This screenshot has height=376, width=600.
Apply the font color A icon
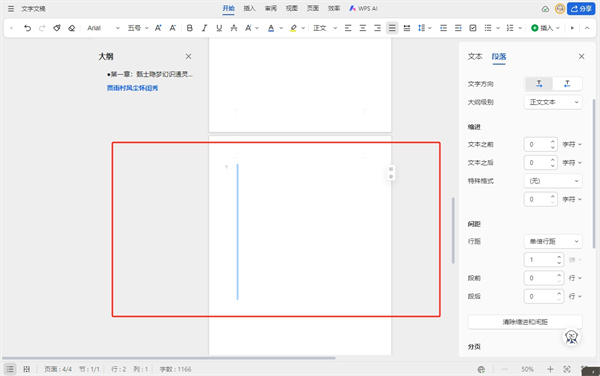coord(271,28)
